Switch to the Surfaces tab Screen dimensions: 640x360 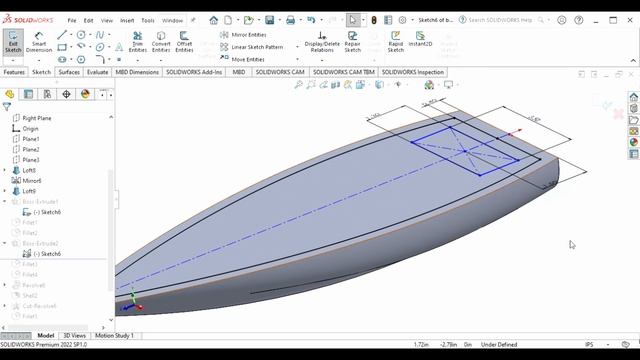coord(69,72)
